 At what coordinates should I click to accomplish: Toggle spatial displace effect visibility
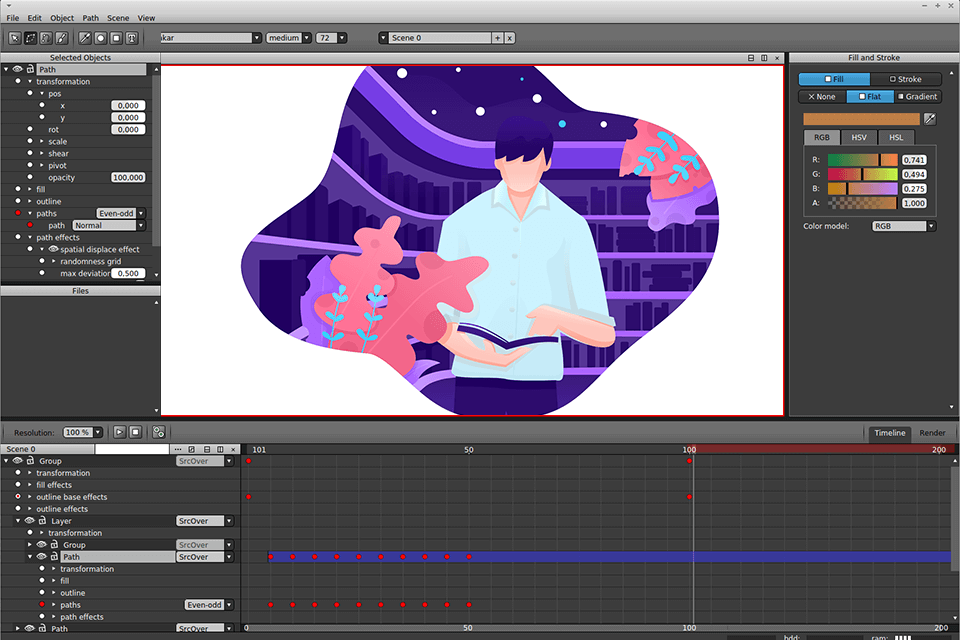click(53, 249)
